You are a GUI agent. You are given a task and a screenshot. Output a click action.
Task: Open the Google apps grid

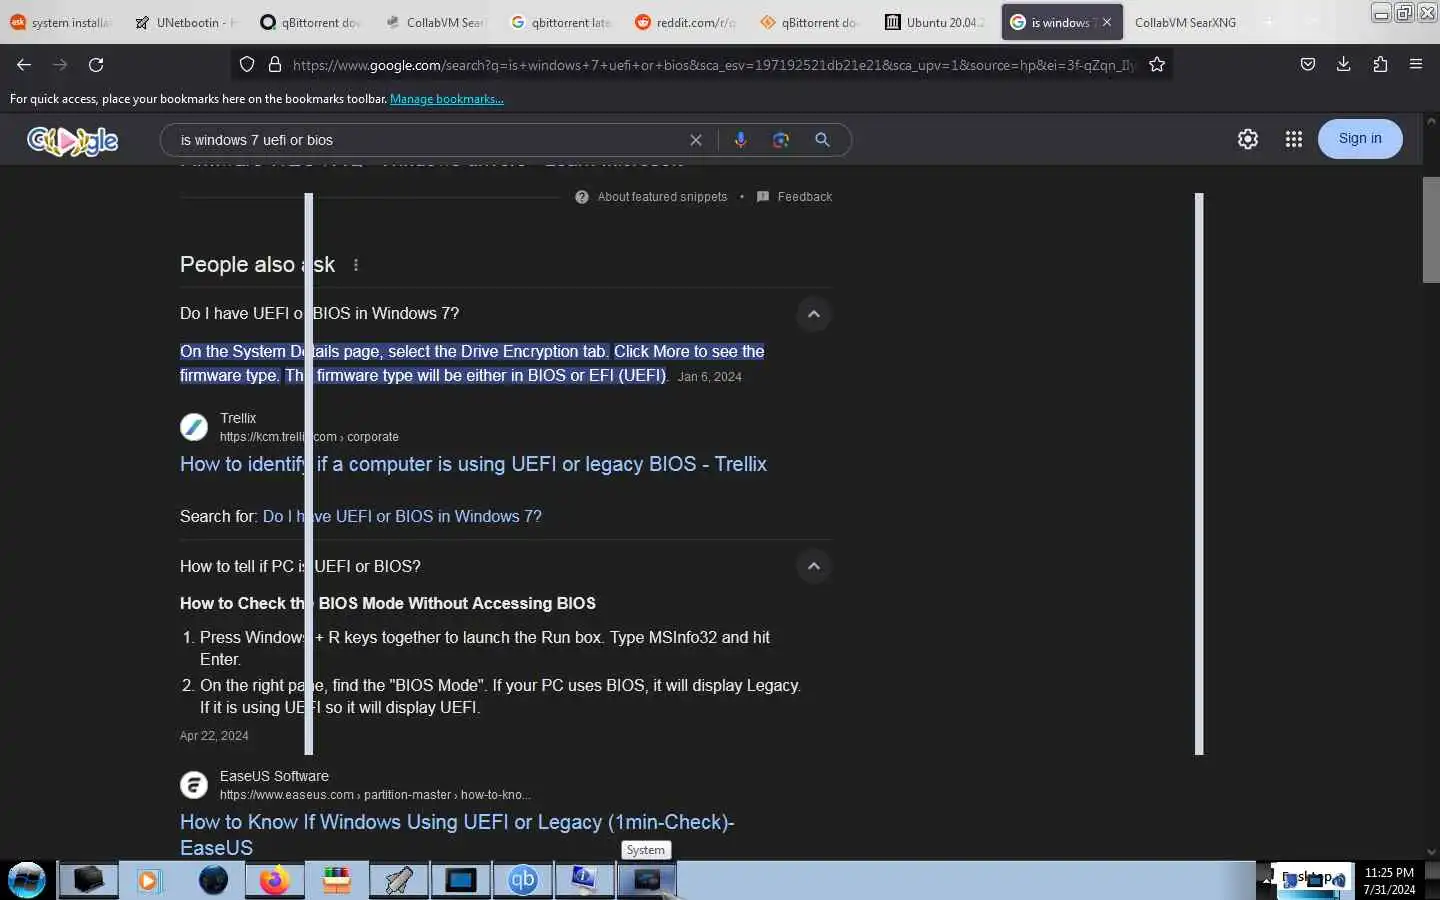[x=1293, y=139]
